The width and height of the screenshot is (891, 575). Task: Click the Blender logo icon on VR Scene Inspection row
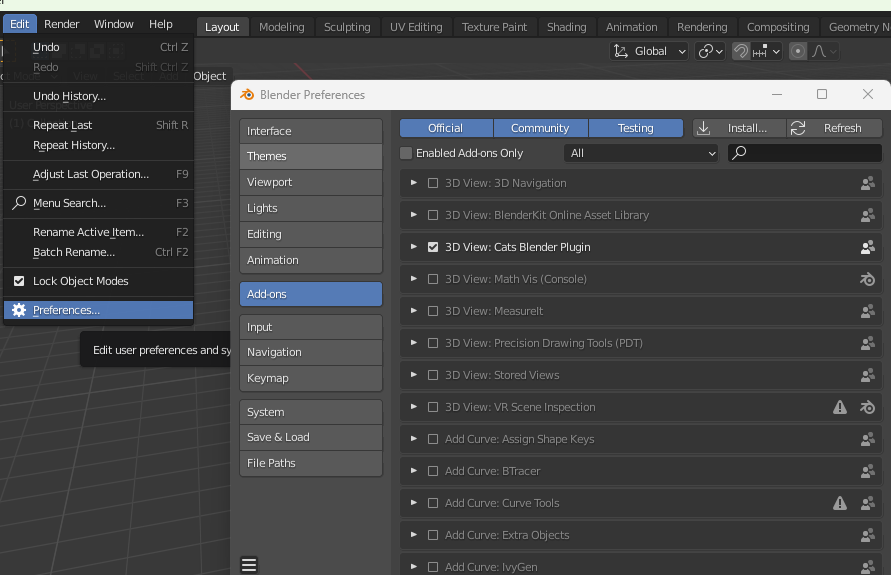point(867,407)
